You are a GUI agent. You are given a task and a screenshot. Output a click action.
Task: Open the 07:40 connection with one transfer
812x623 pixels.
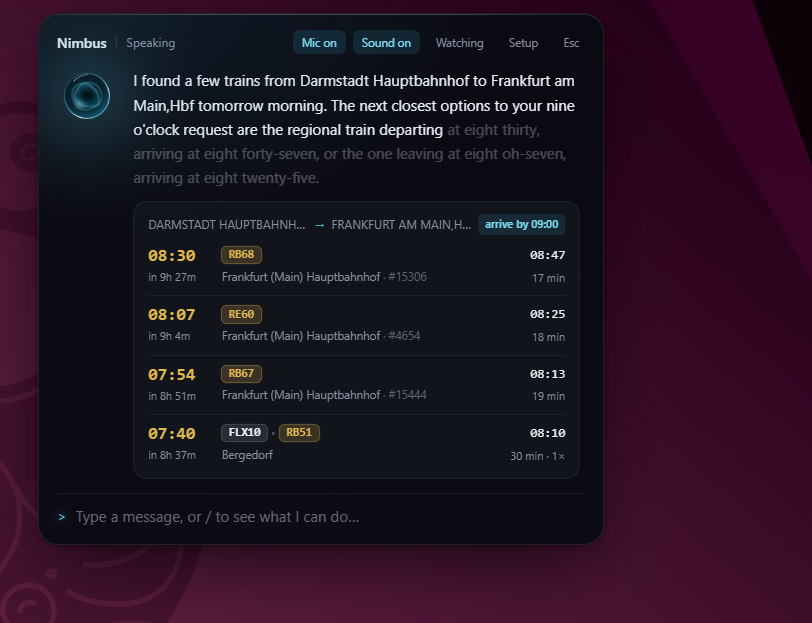pyautogui.click(x=356, y=444)
